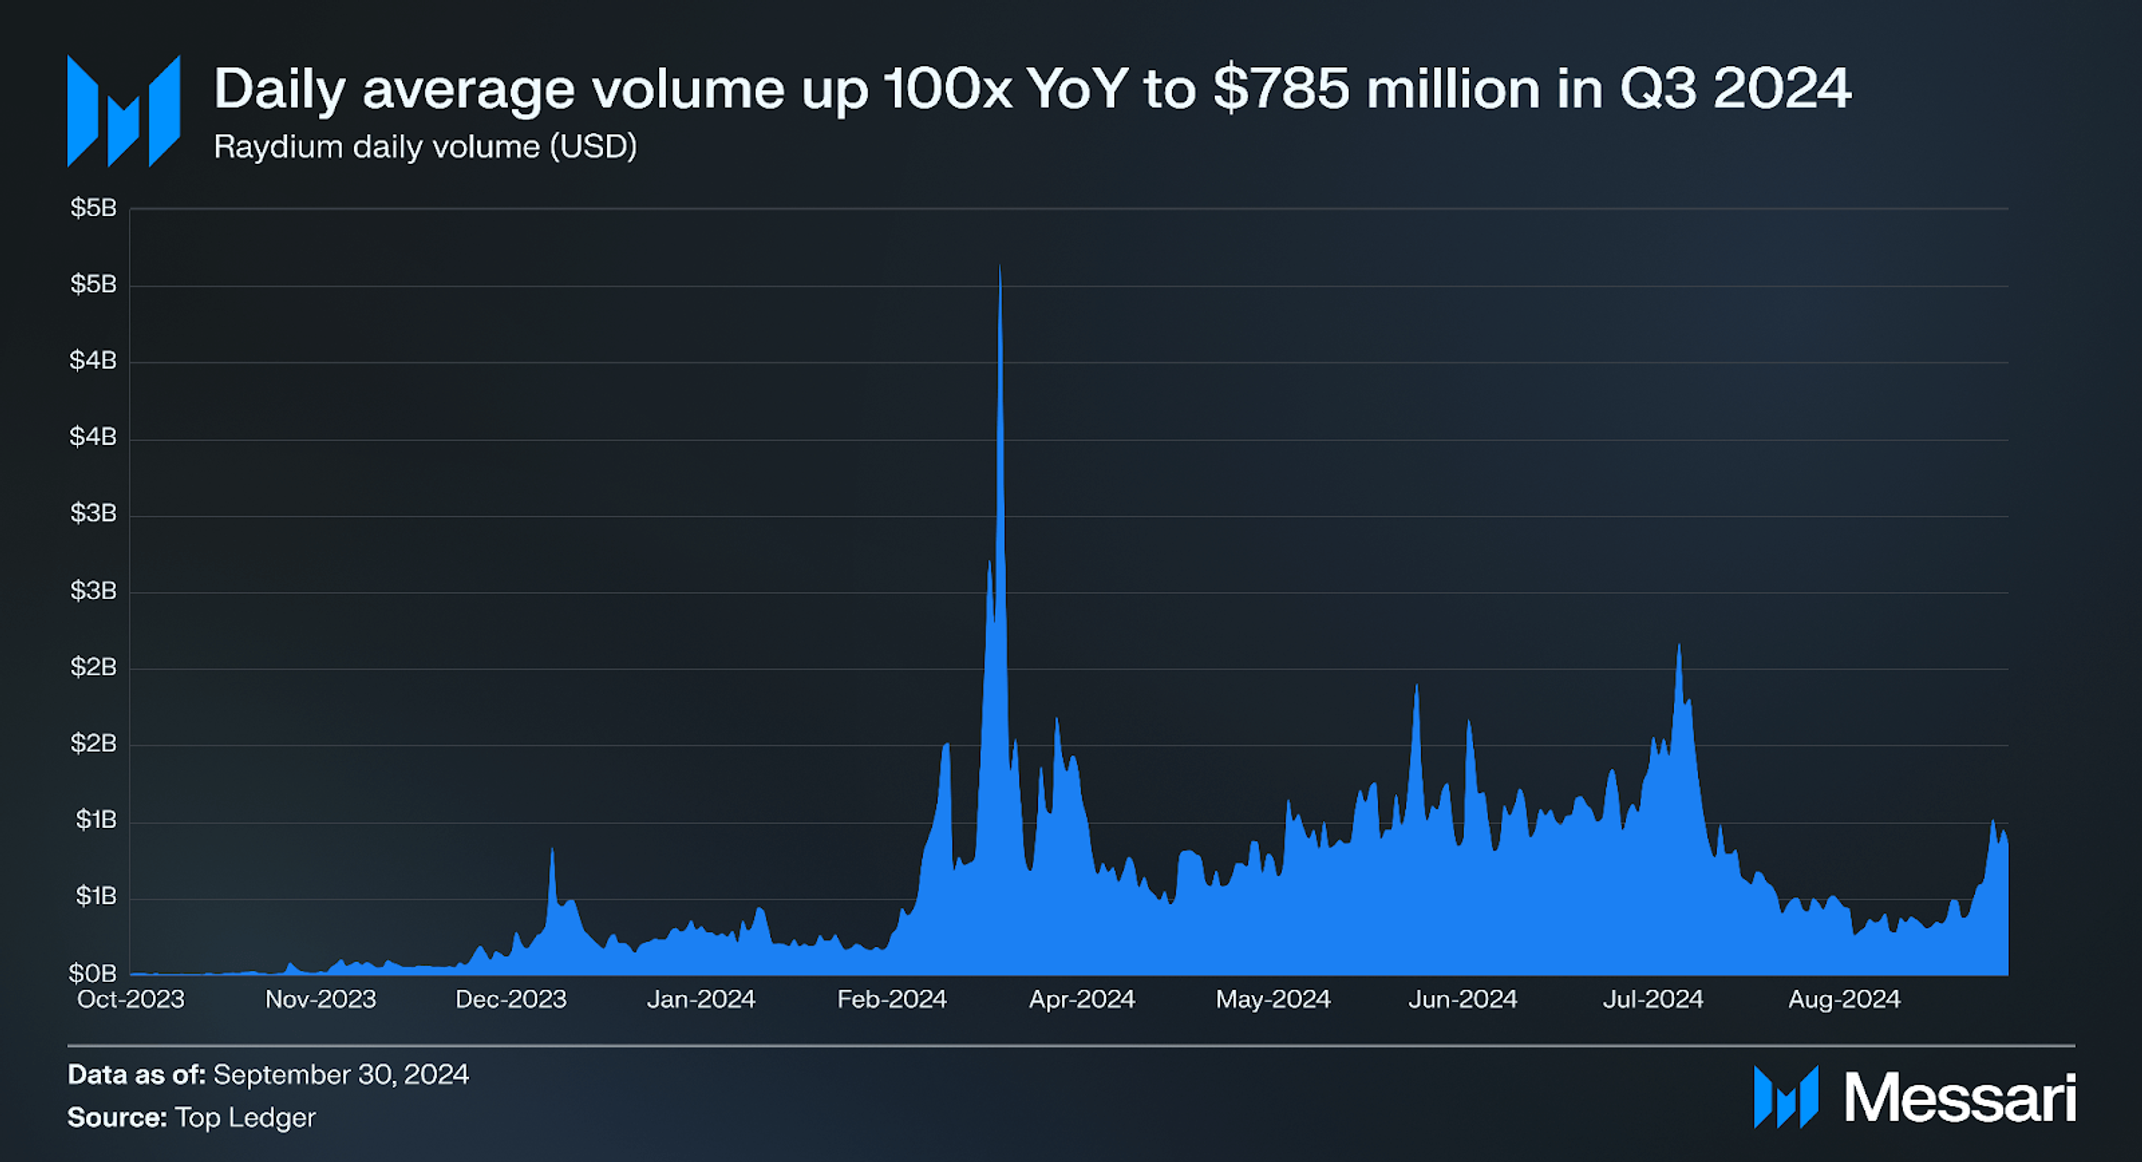Viewport: 2142px width, 1162px height.
Task: Click the Aug-2024 x-axis label
Action: (x=1844, y=999)
